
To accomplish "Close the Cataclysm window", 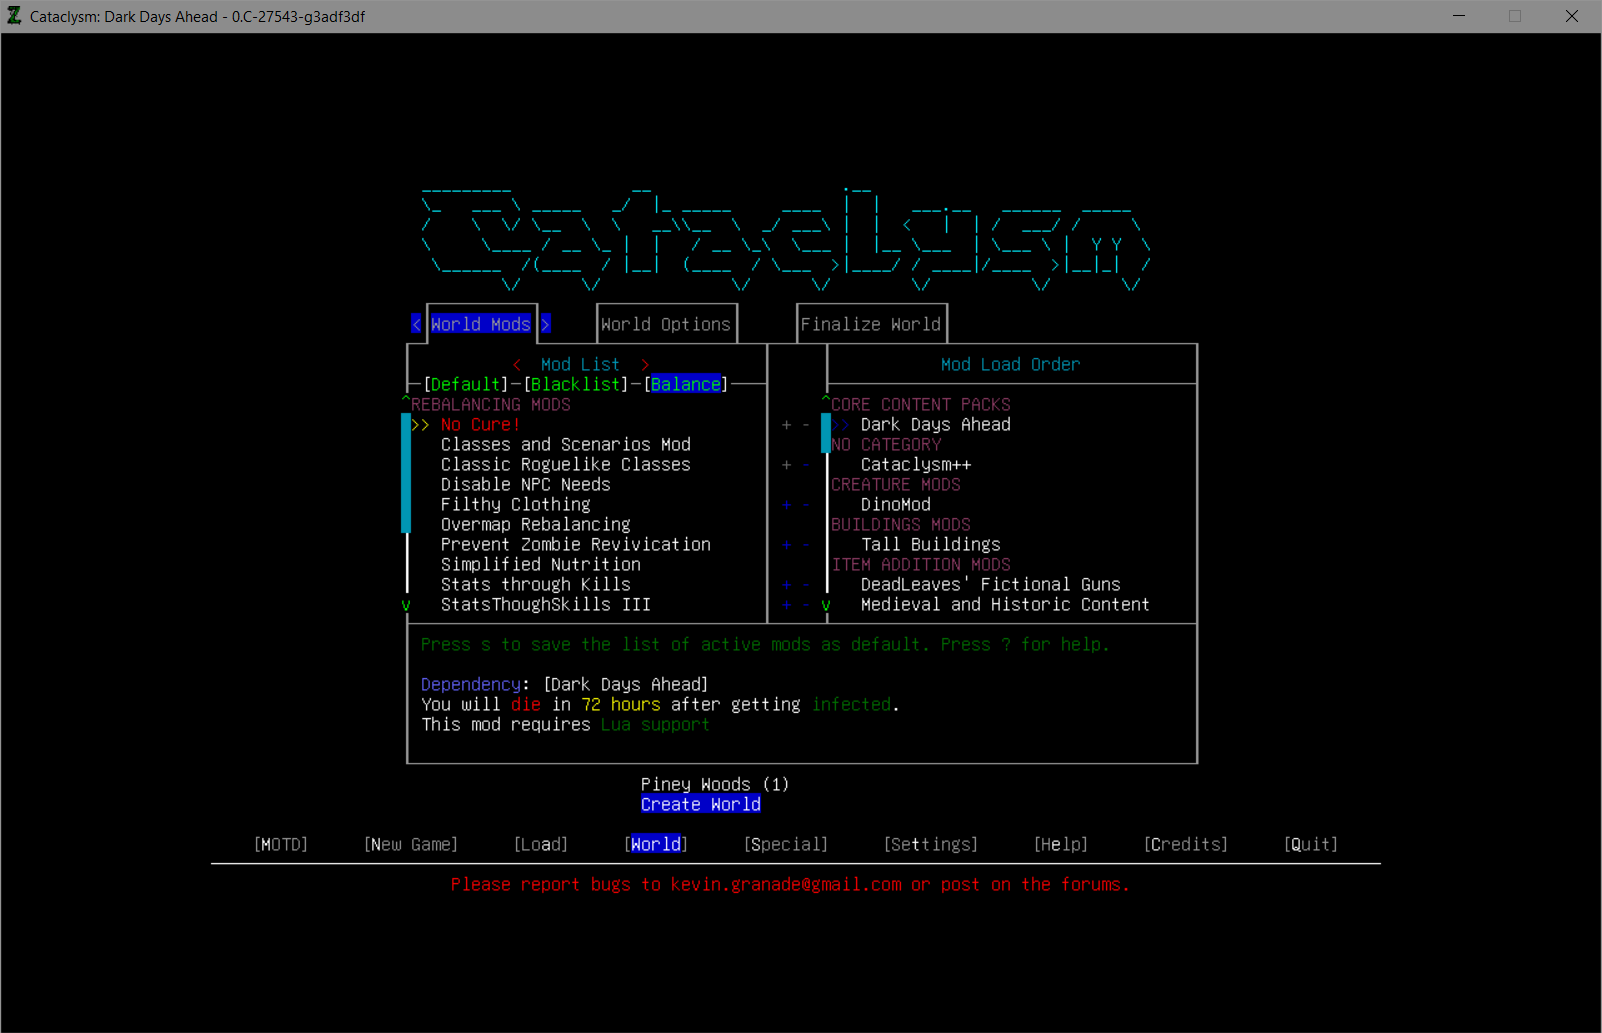I will (1572, 16).
